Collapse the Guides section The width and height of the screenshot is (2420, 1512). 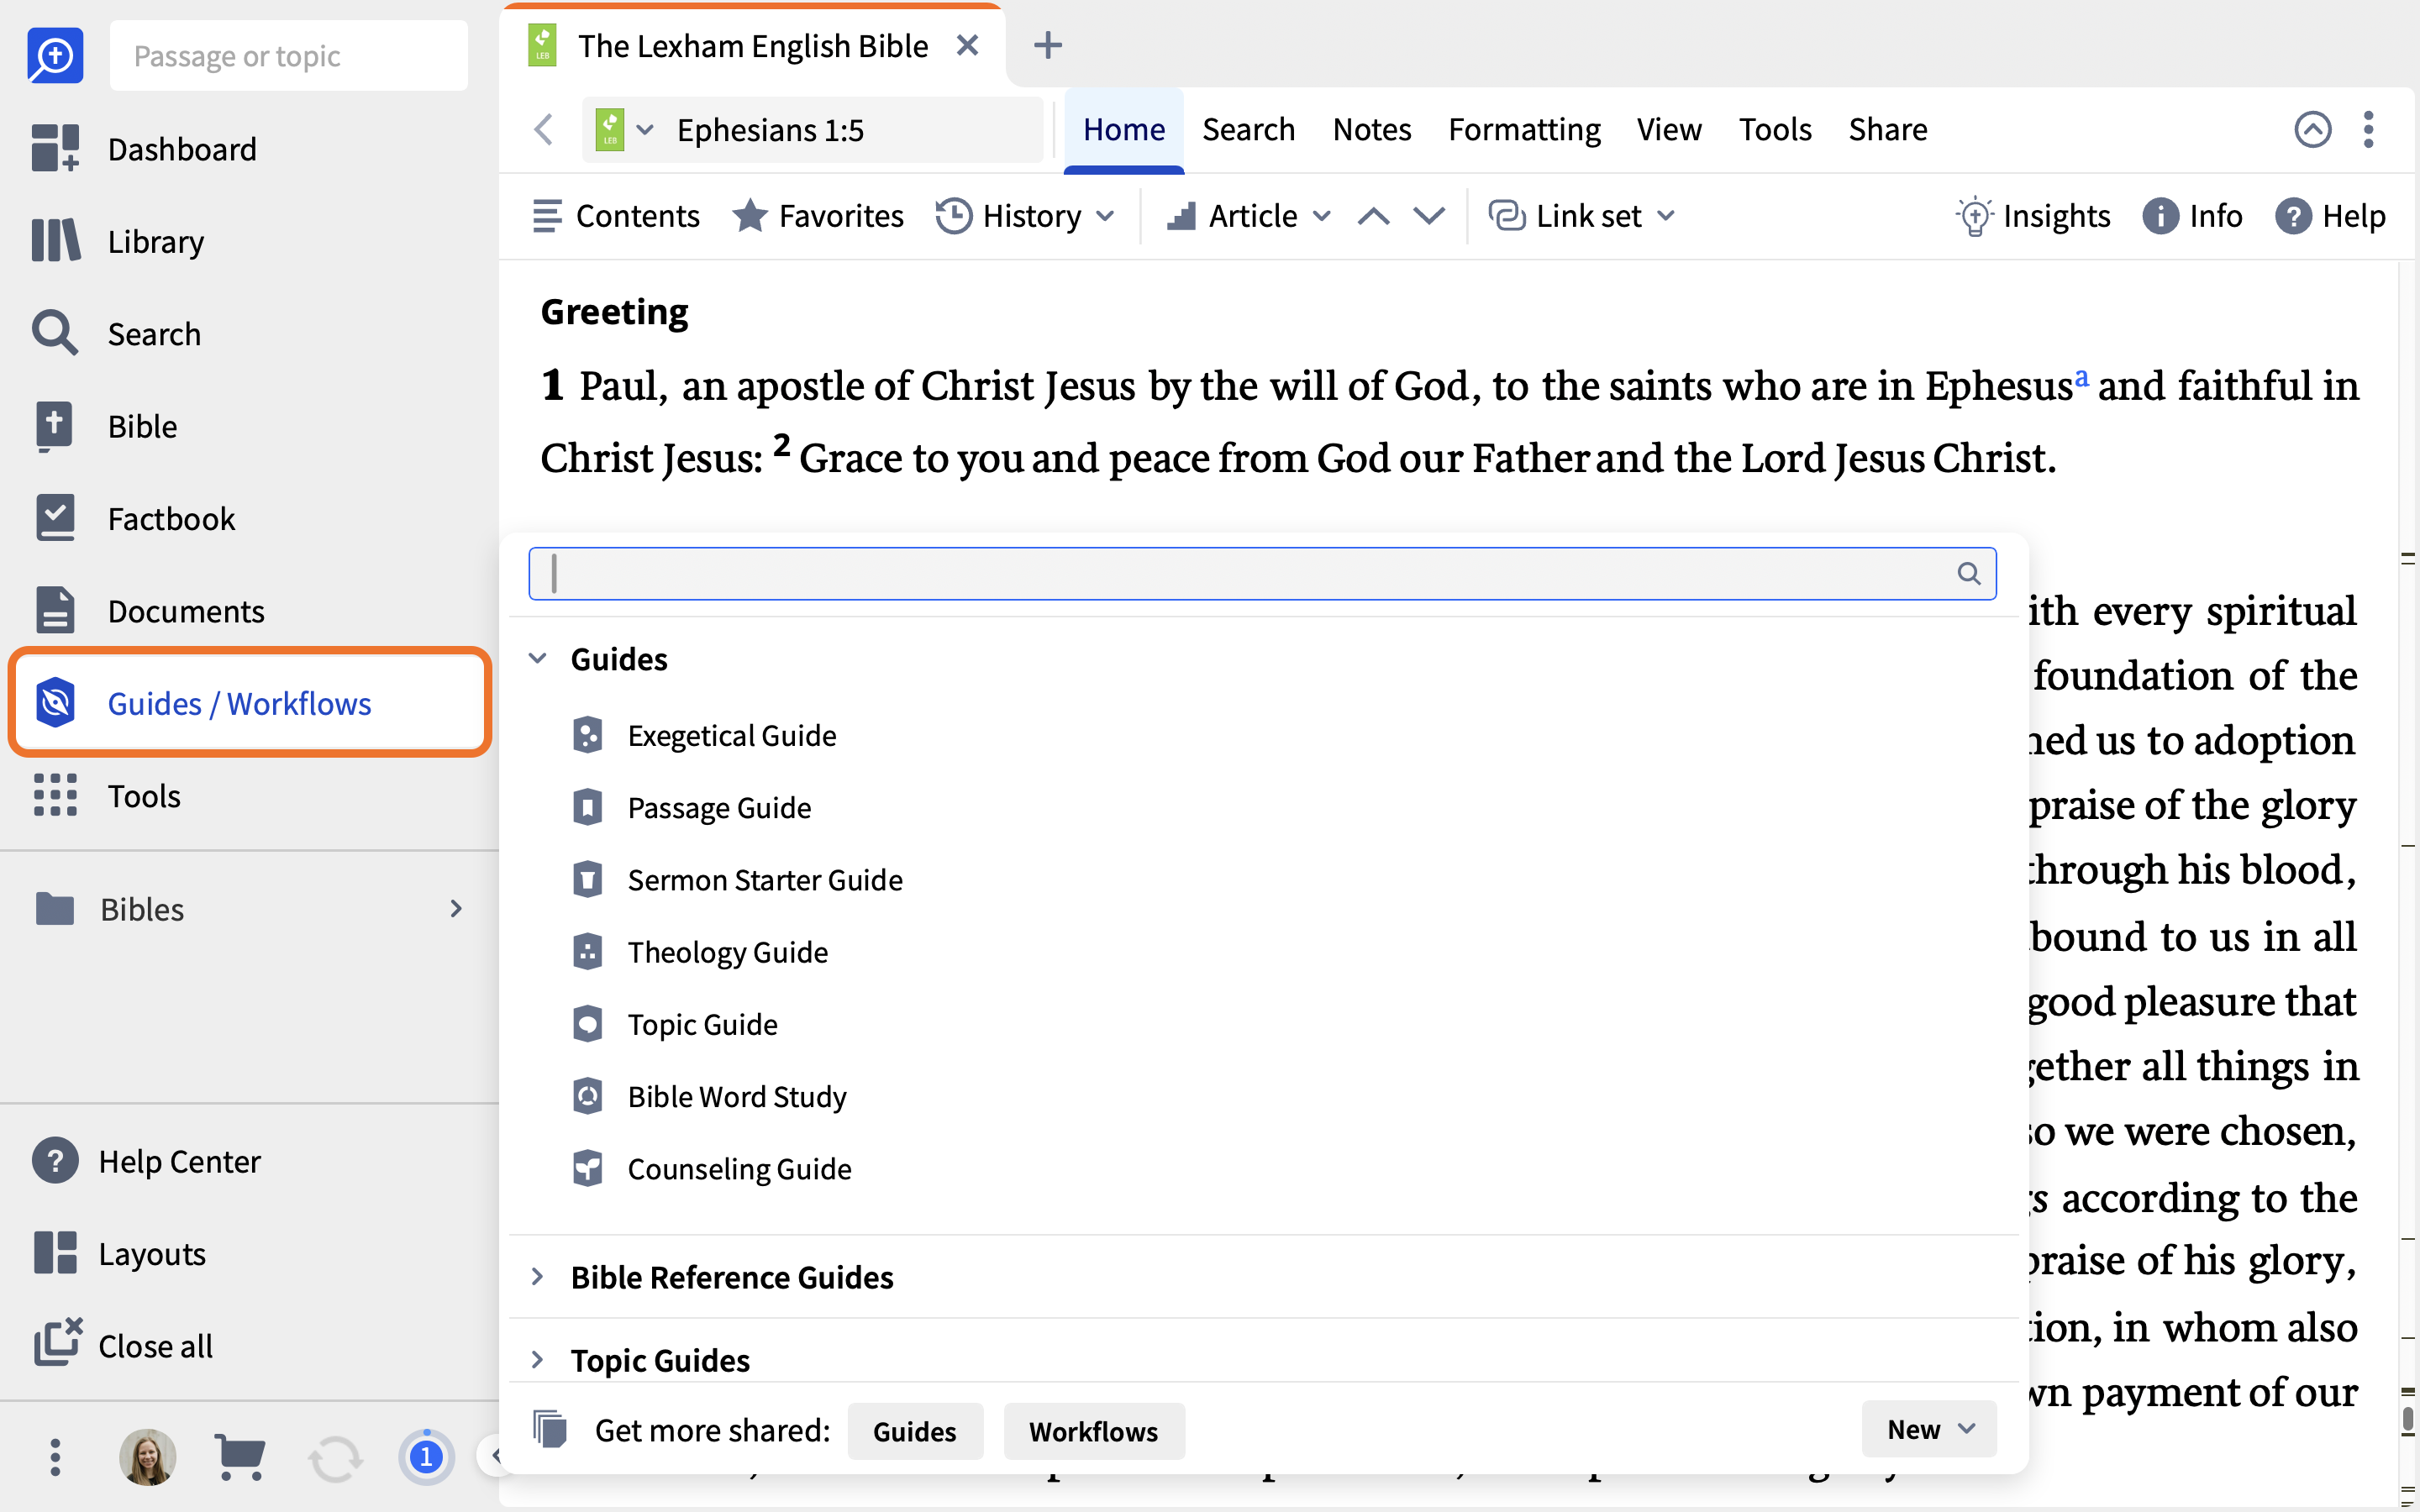pyautogui.click(x=538, y=658)
